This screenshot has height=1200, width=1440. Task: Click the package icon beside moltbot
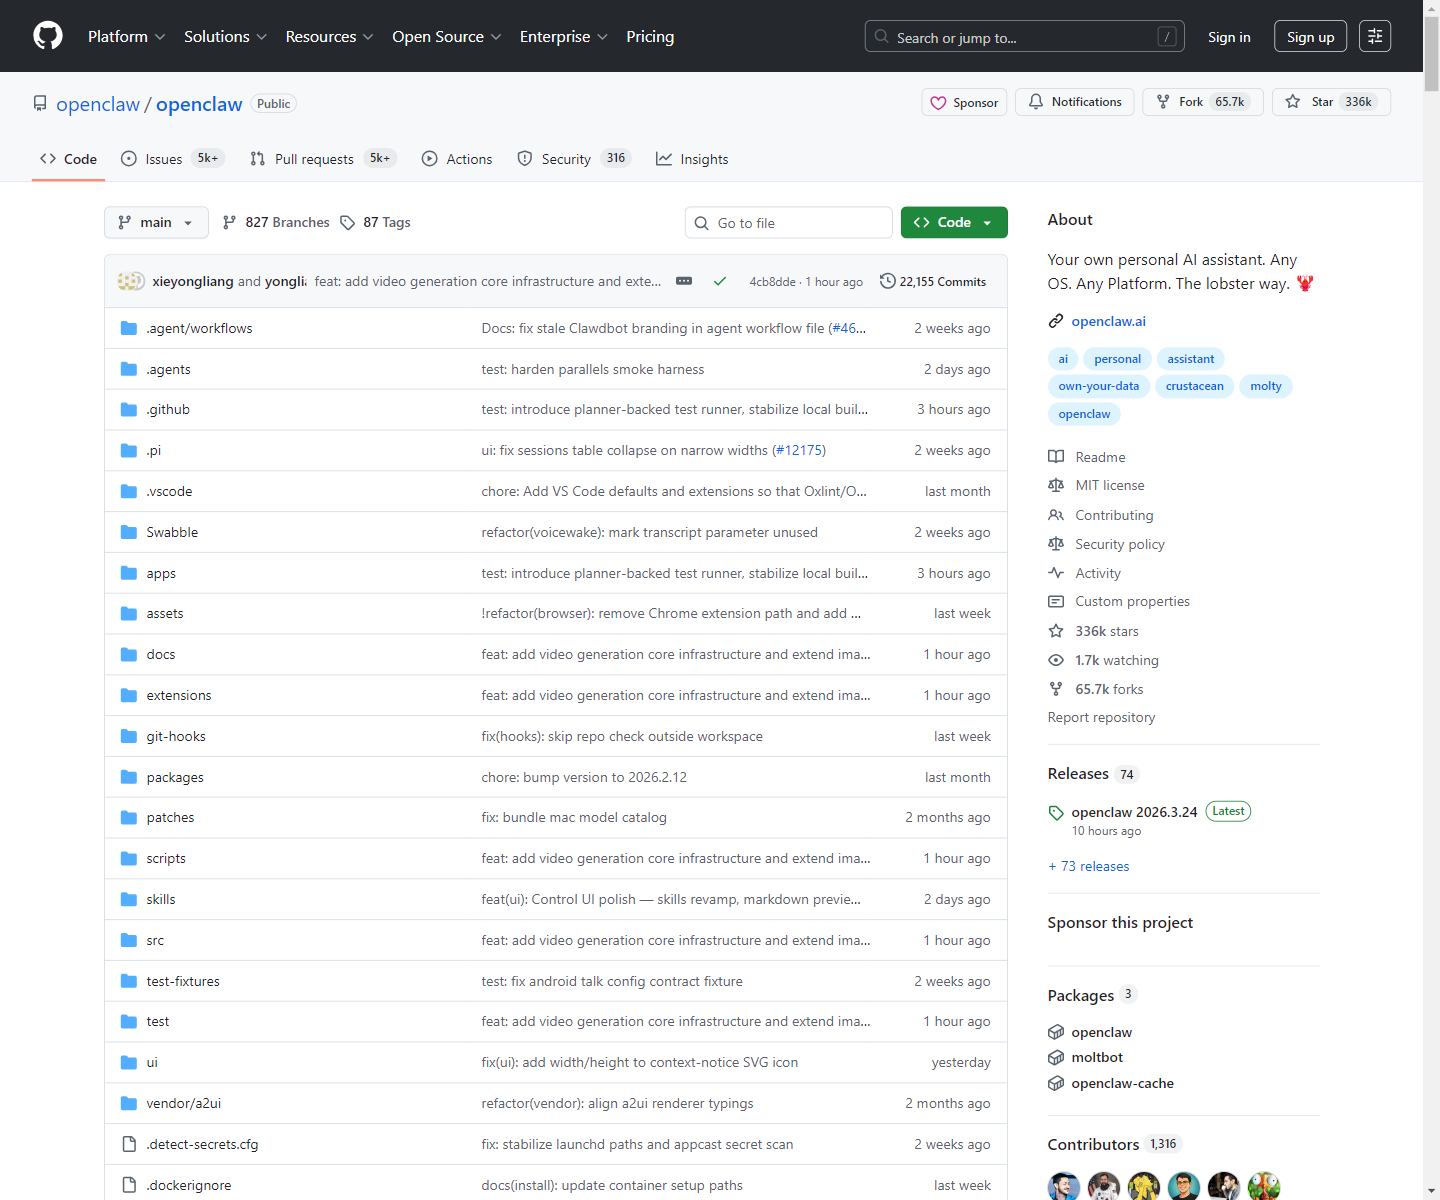(1055, 1057)
